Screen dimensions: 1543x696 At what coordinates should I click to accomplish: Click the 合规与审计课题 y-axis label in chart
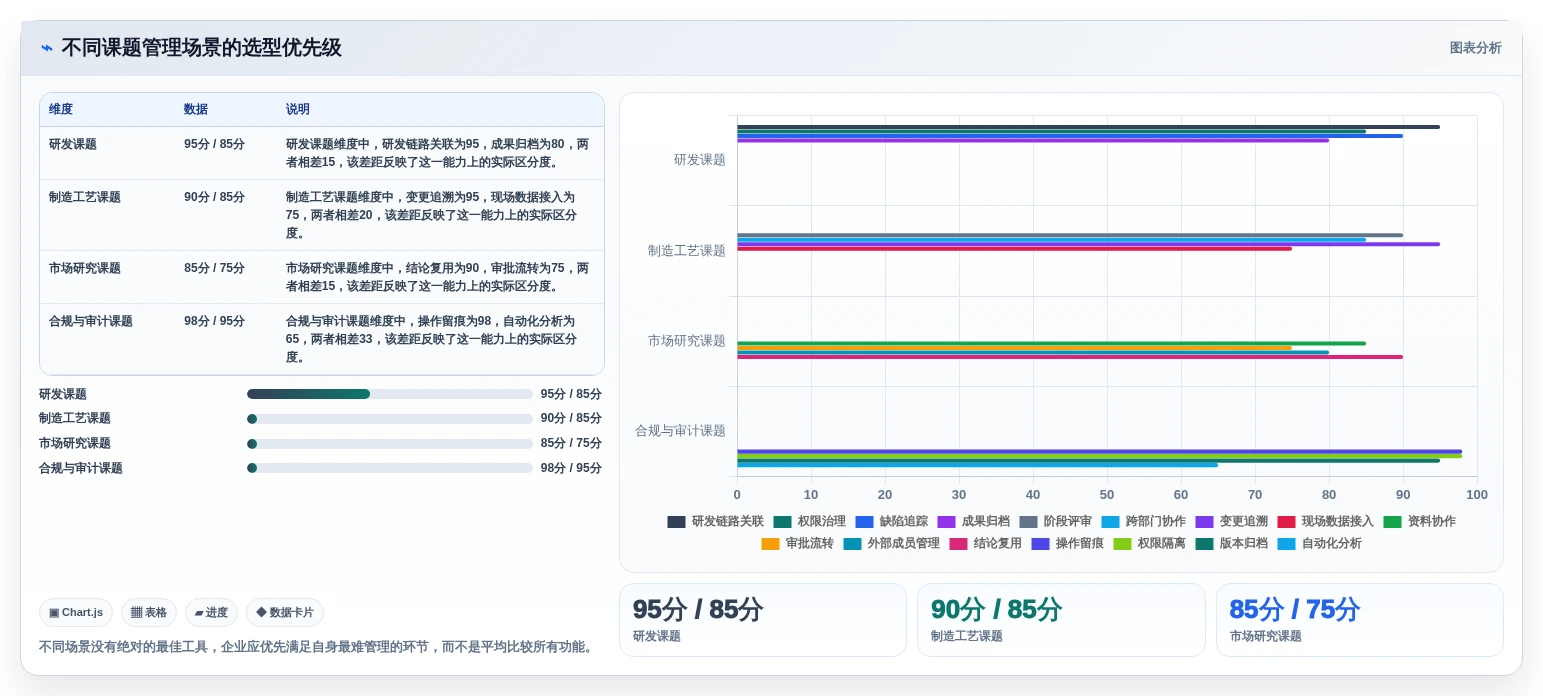tap(681, 431)
